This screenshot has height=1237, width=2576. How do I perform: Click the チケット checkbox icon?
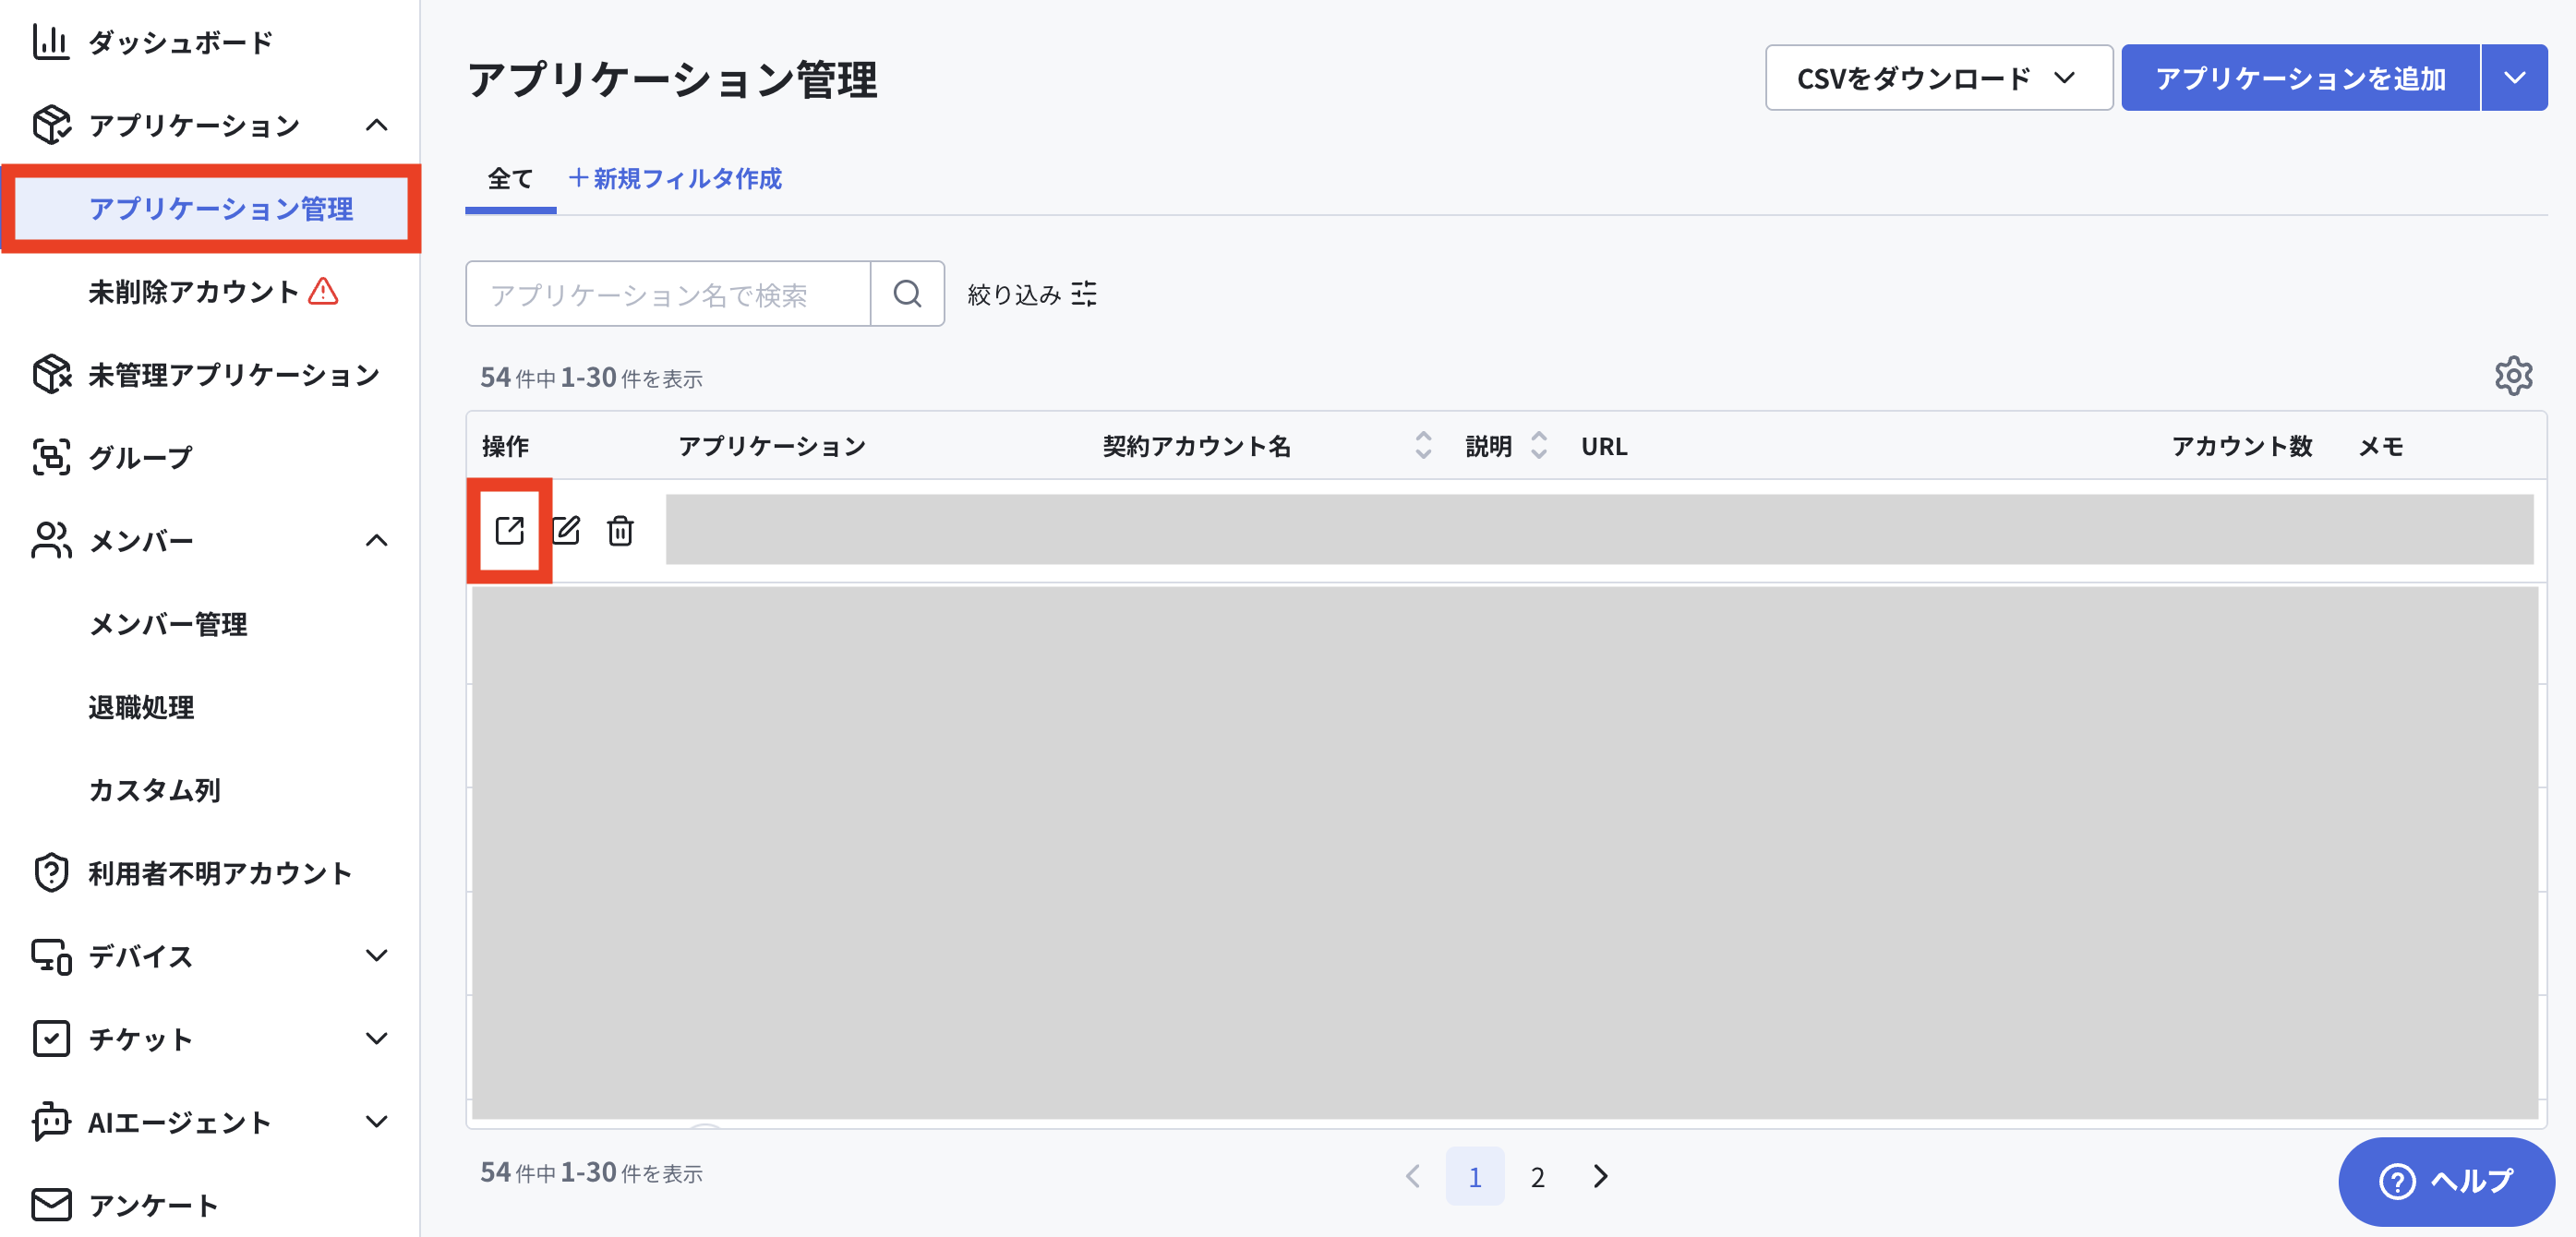[50, 1038]
